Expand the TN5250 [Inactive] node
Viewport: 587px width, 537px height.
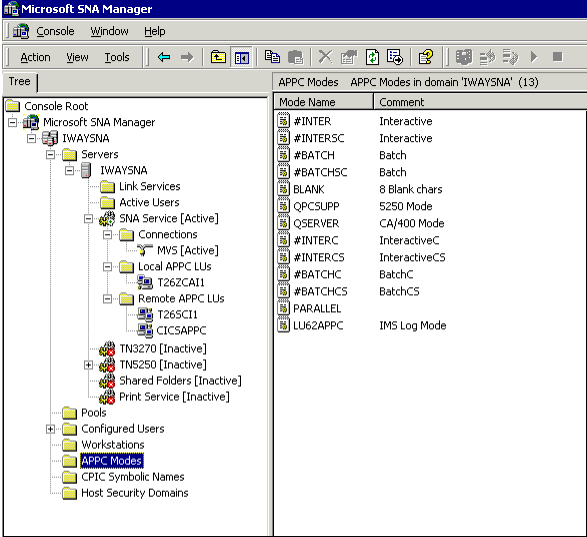click(x=88, y=365)
